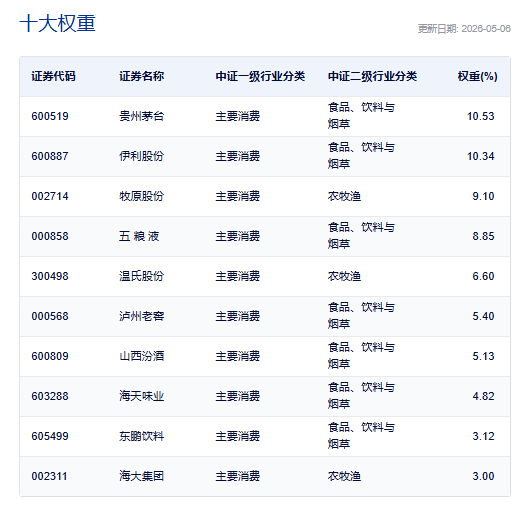Click weight value 10.34
The height and width of the screenshot is (514, 526).
coord(481,156)
